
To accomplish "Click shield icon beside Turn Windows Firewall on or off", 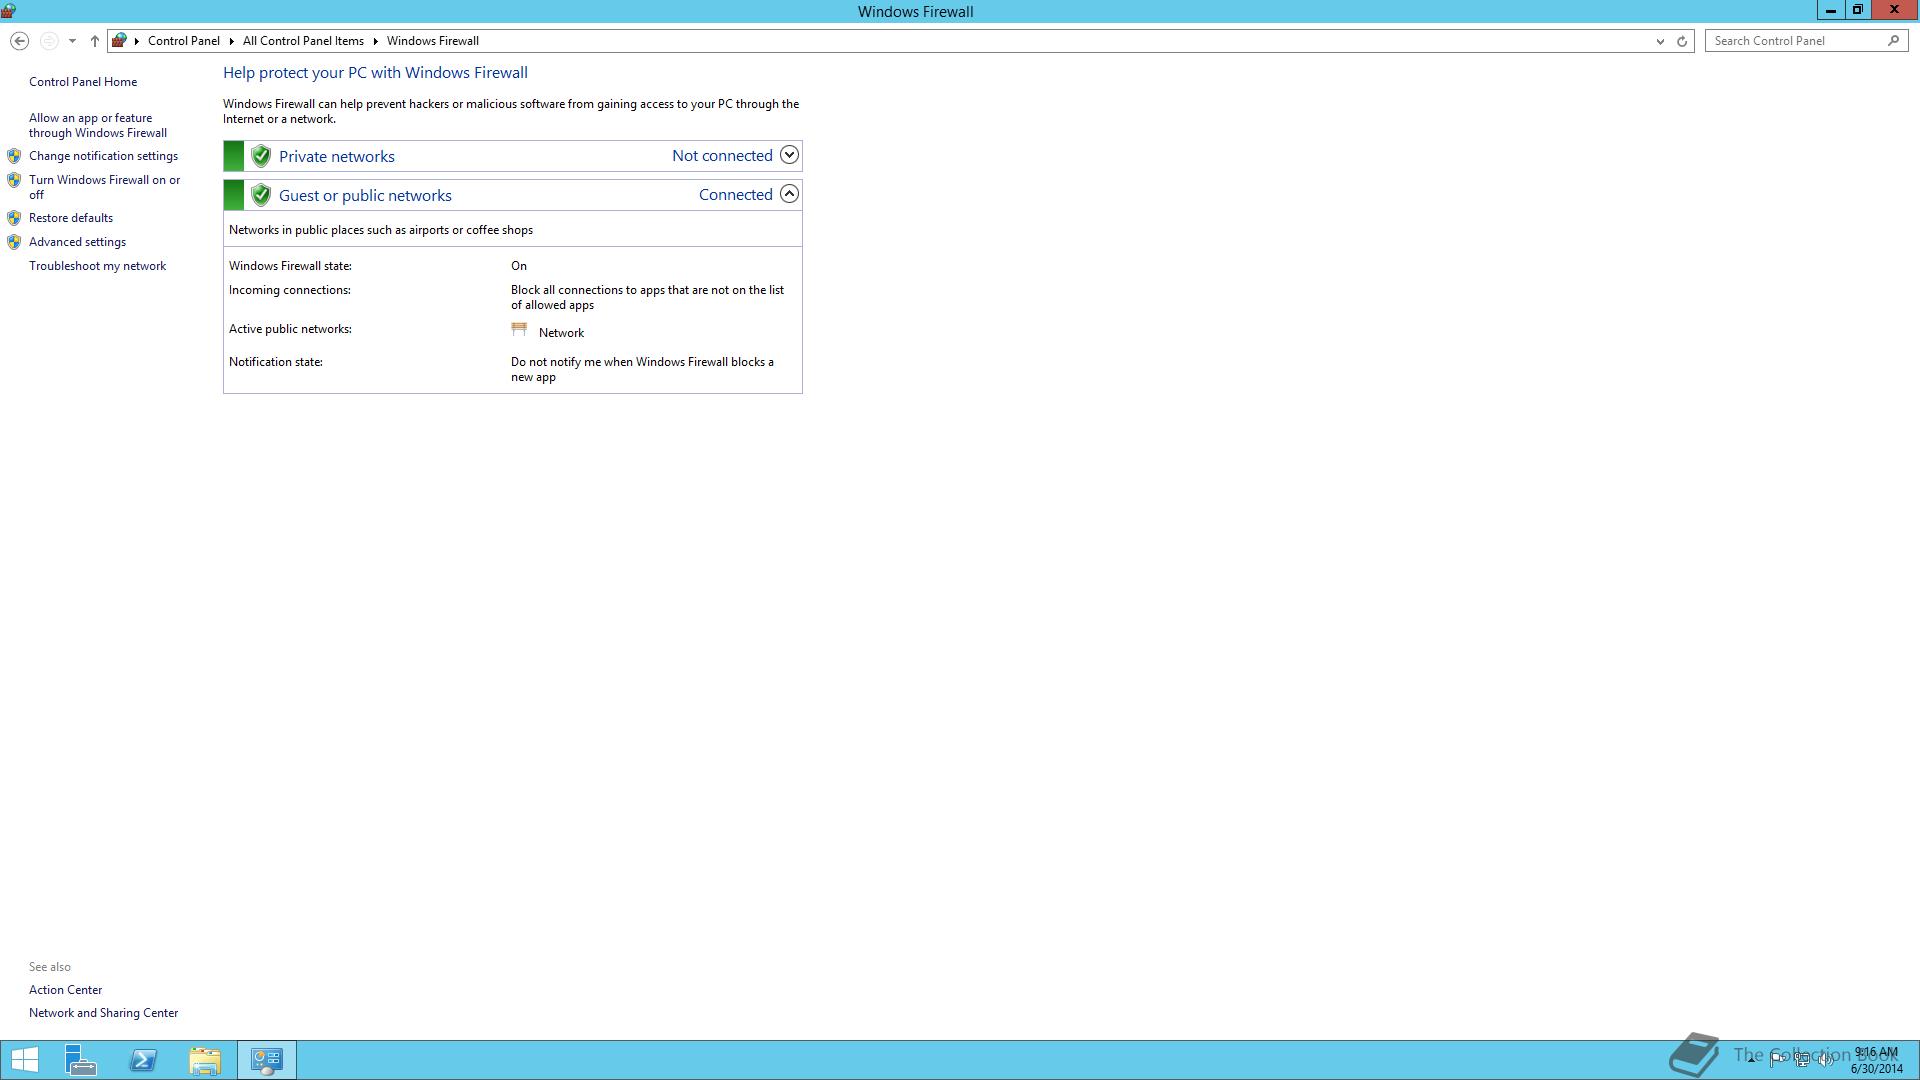I will click(x=14, y=180).
